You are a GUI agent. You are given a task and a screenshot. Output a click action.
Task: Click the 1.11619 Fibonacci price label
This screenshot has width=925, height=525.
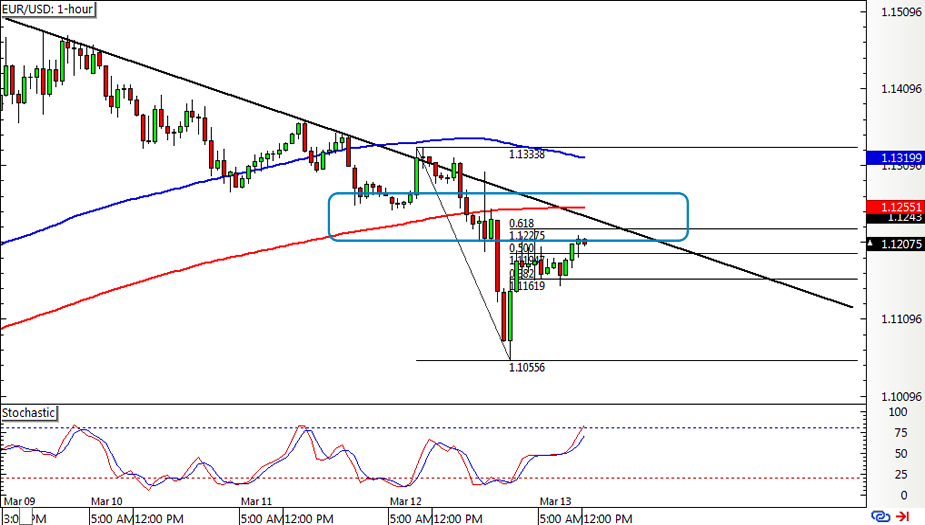(x=527, y=286)
